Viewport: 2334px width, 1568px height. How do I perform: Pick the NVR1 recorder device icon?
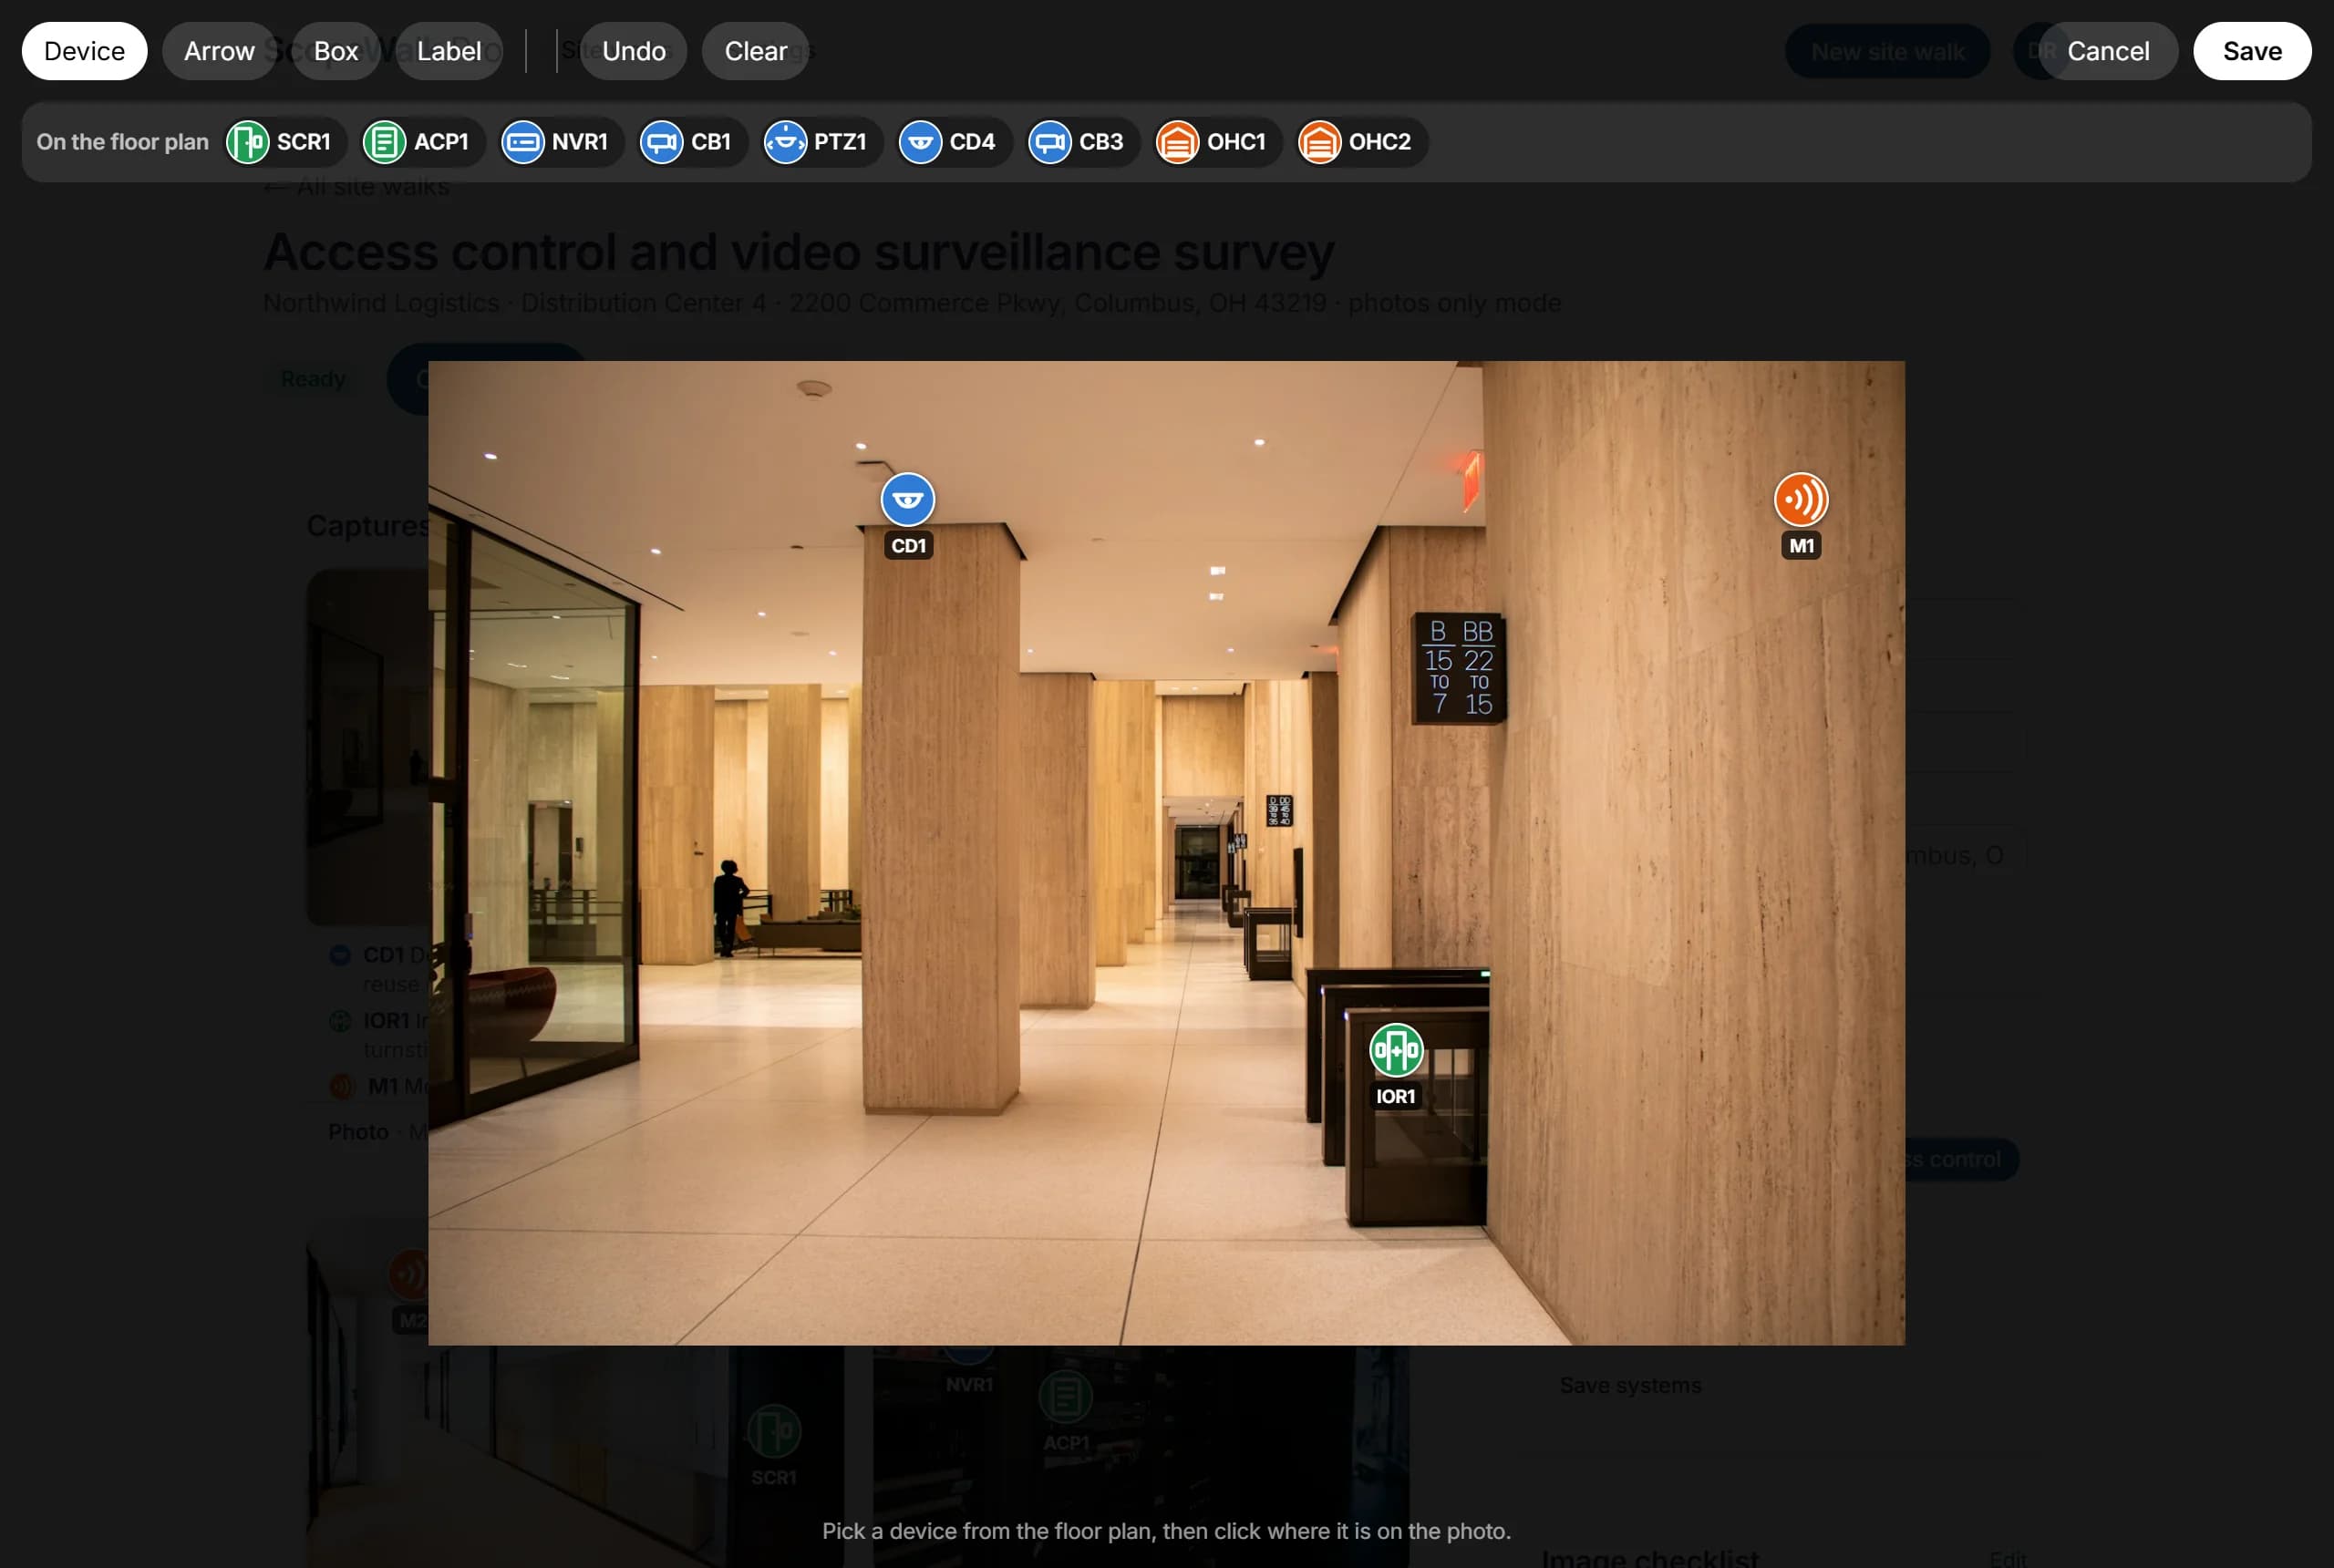click(x=522, y=142)
